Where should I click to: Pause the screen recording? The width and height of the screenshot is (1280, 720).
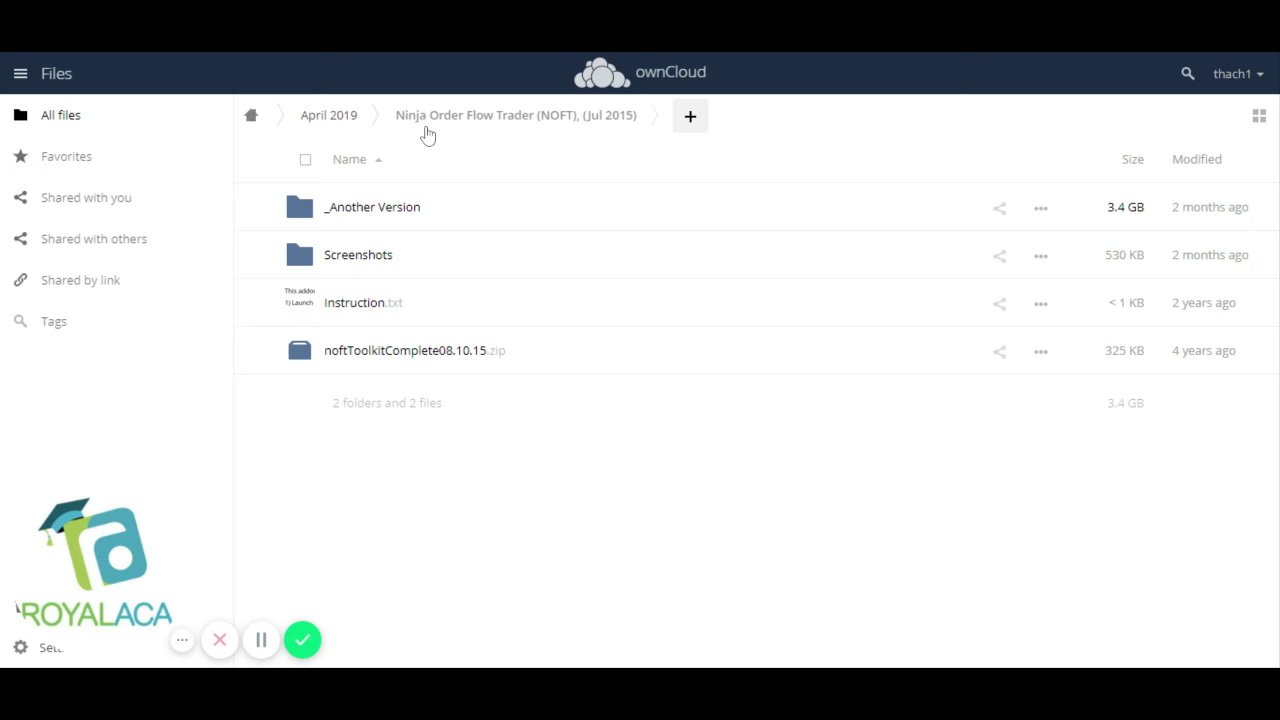click(261, 640)
